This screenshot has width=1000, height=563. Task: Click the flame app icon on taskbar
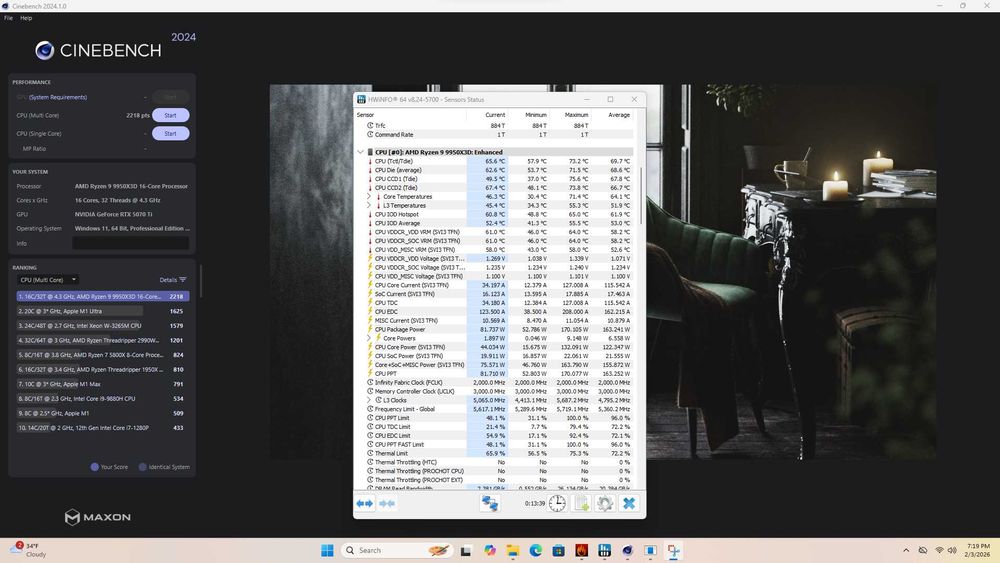pos(581,550)
